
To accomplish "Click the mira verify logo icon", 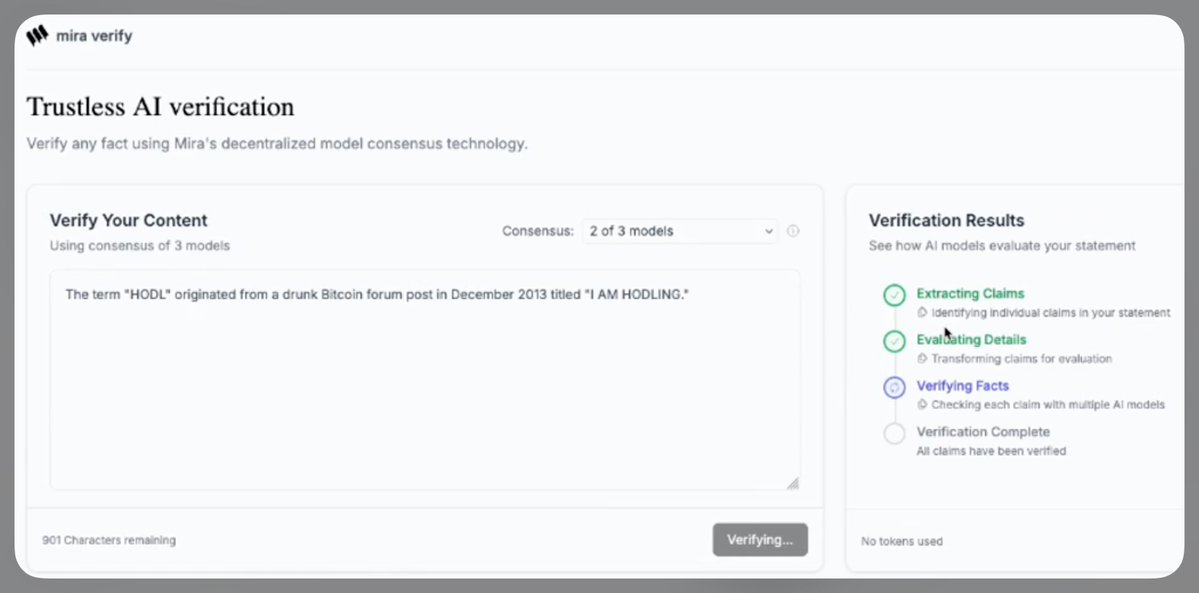I will coord(37,36).
